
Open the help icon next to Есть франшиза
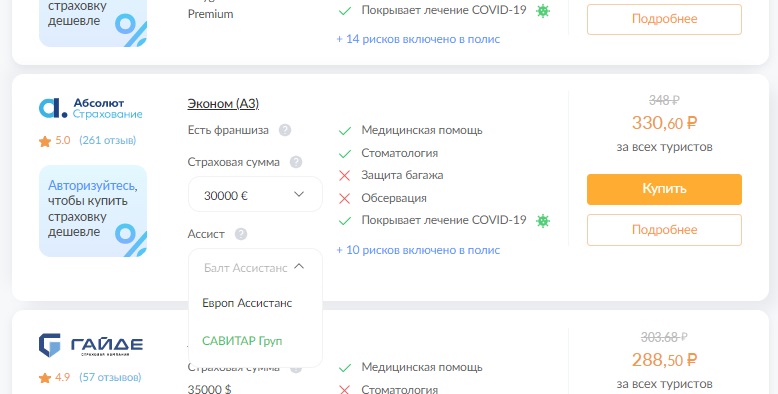285,130
